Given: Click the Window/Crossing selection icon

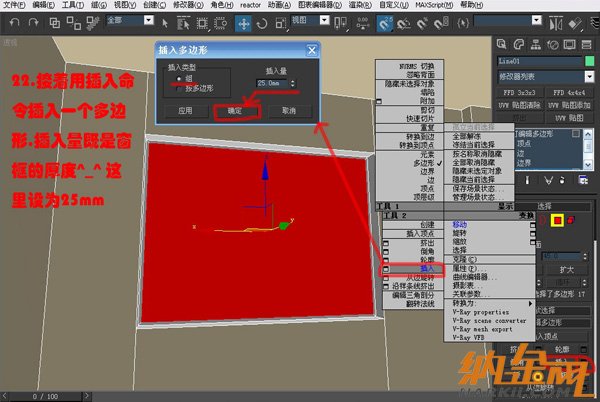Looking at the screenshot, I should 221,23.
